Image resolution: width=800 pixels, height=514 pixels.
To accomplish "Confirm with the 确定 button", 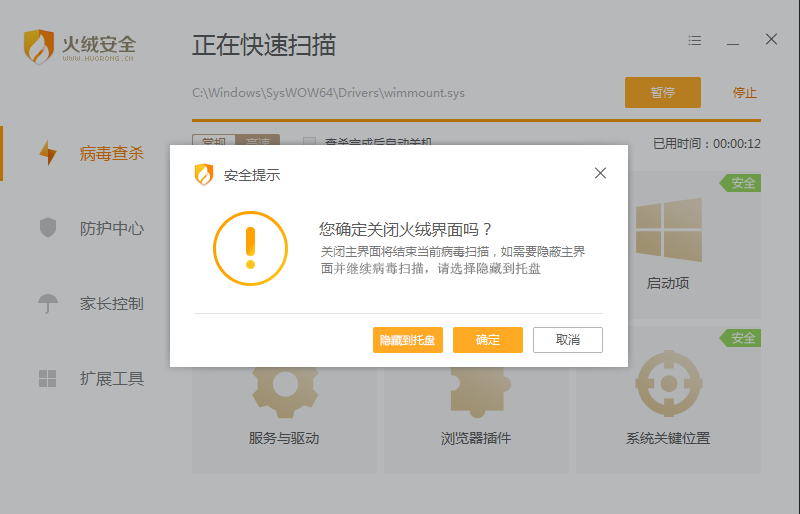I will pos(488,340).
